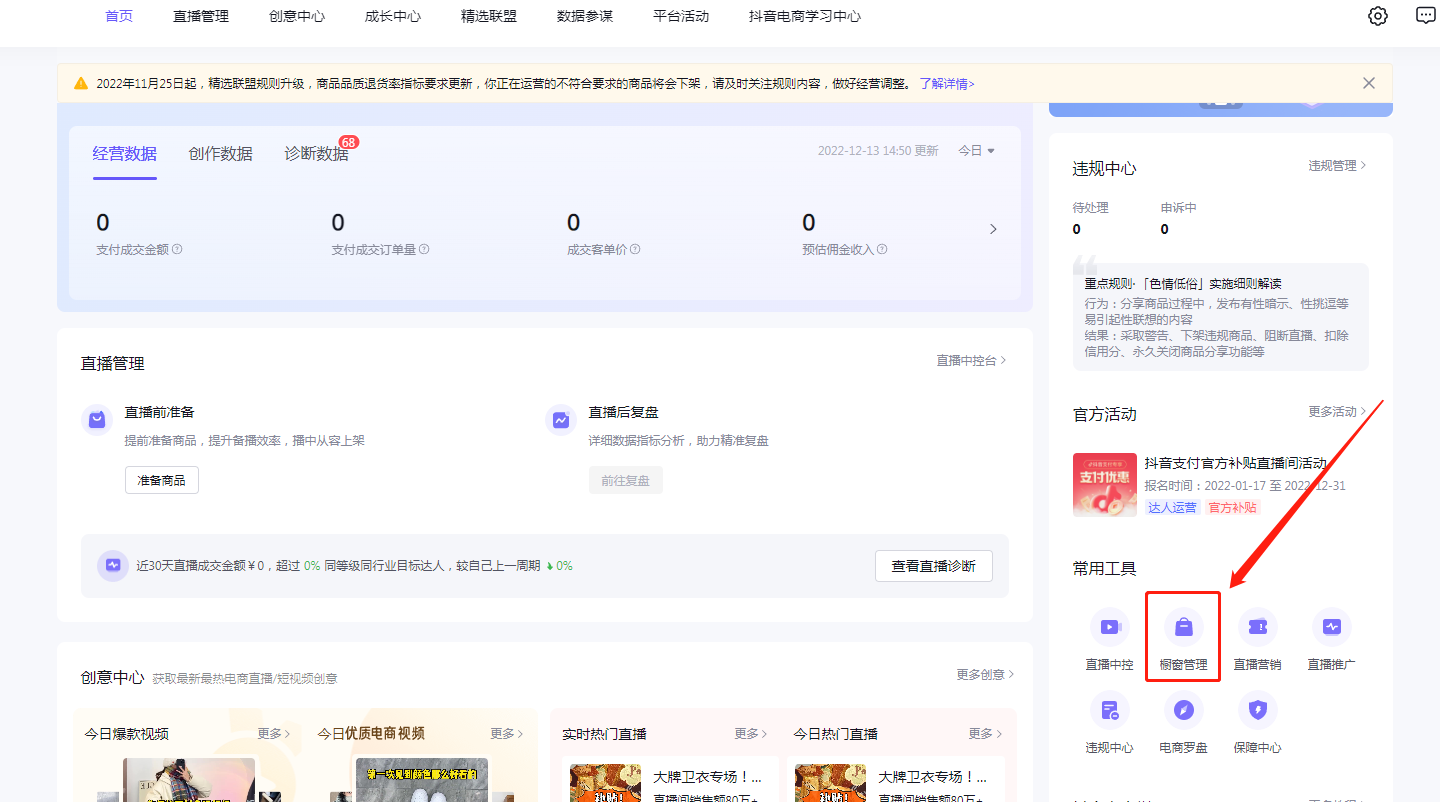Screen dimensions: 1440x802
Task: Switch to the 创作数据 tab
Action: point(220,154)
